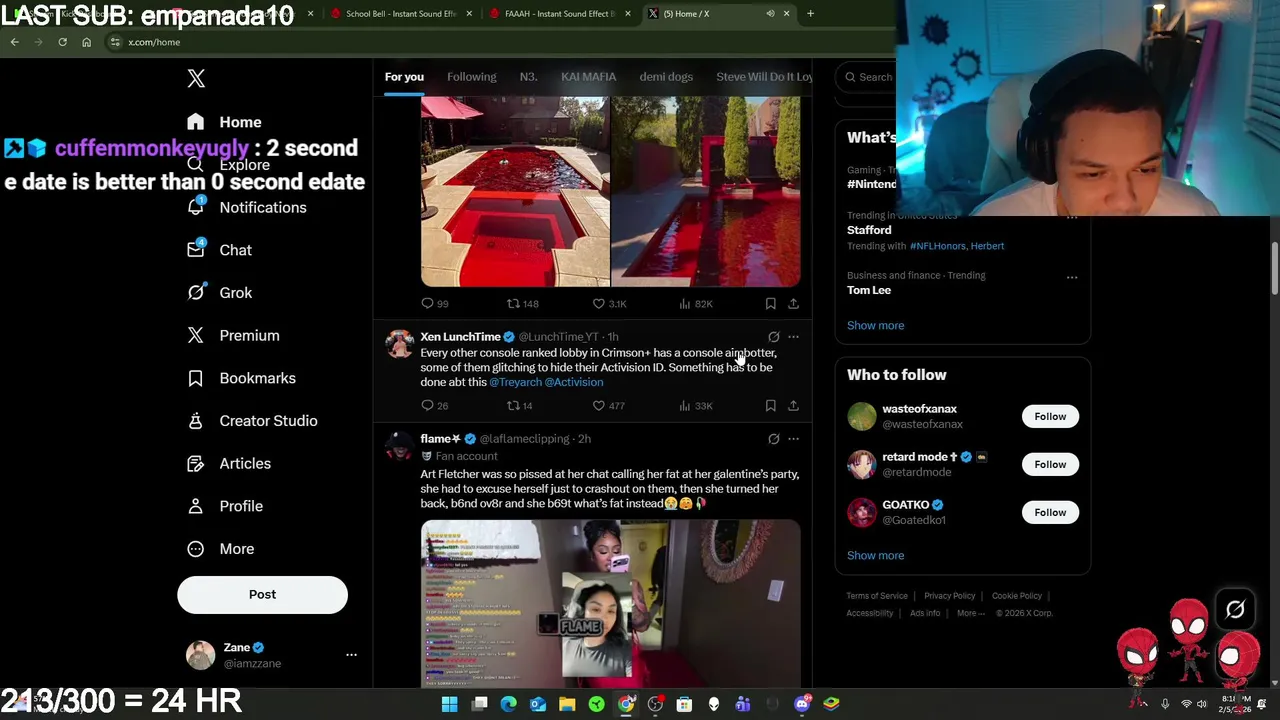Open the Cookie Policy footer link

1016,596
